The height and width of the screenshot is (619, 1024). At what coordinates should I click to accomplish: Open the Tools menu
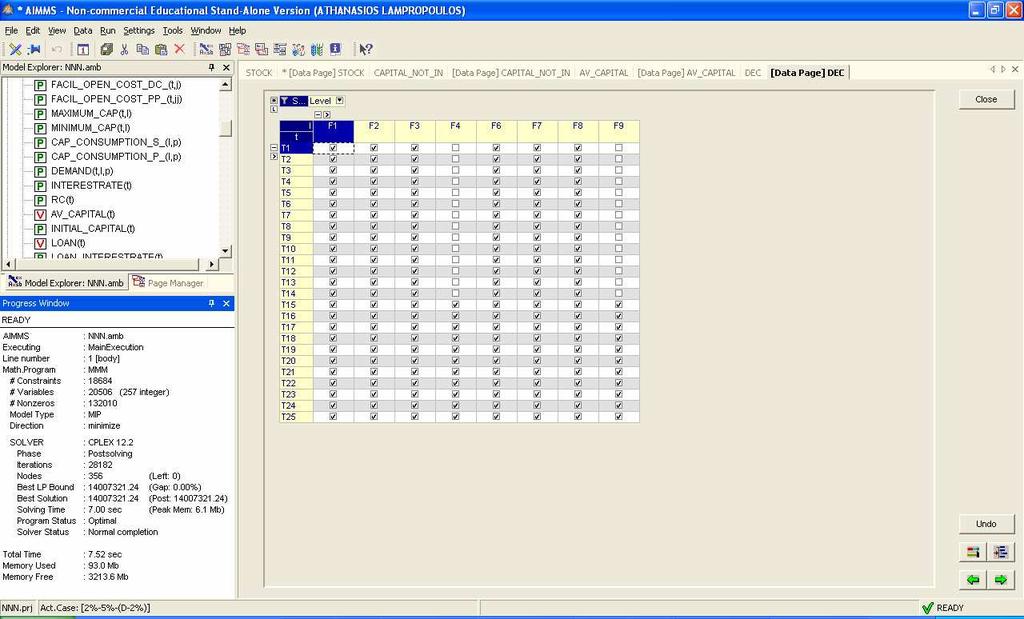click(172, 31)
